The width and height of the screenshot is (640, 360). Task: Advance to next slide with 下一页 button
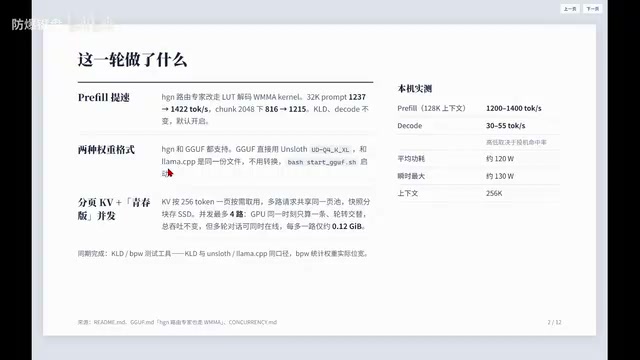(593, 9)
